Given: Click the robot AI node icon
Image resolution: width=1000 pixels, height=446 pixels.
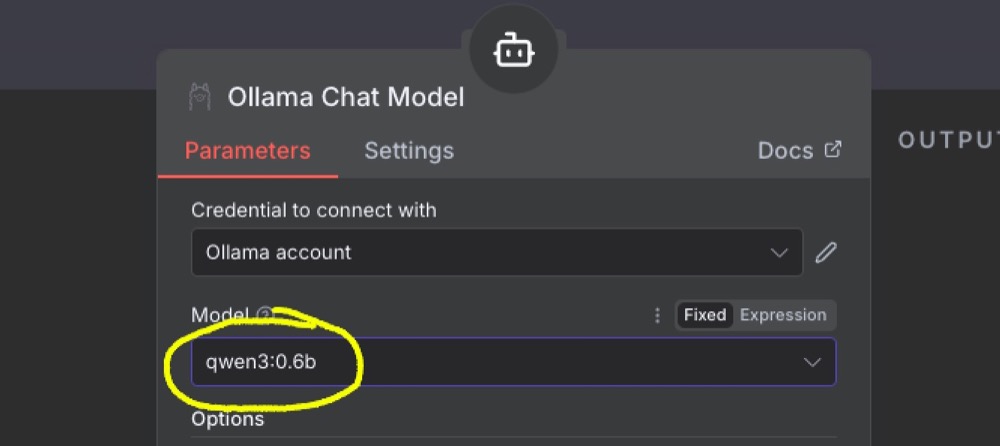Looking at the screenshot, I should click(x=511, y=50).
